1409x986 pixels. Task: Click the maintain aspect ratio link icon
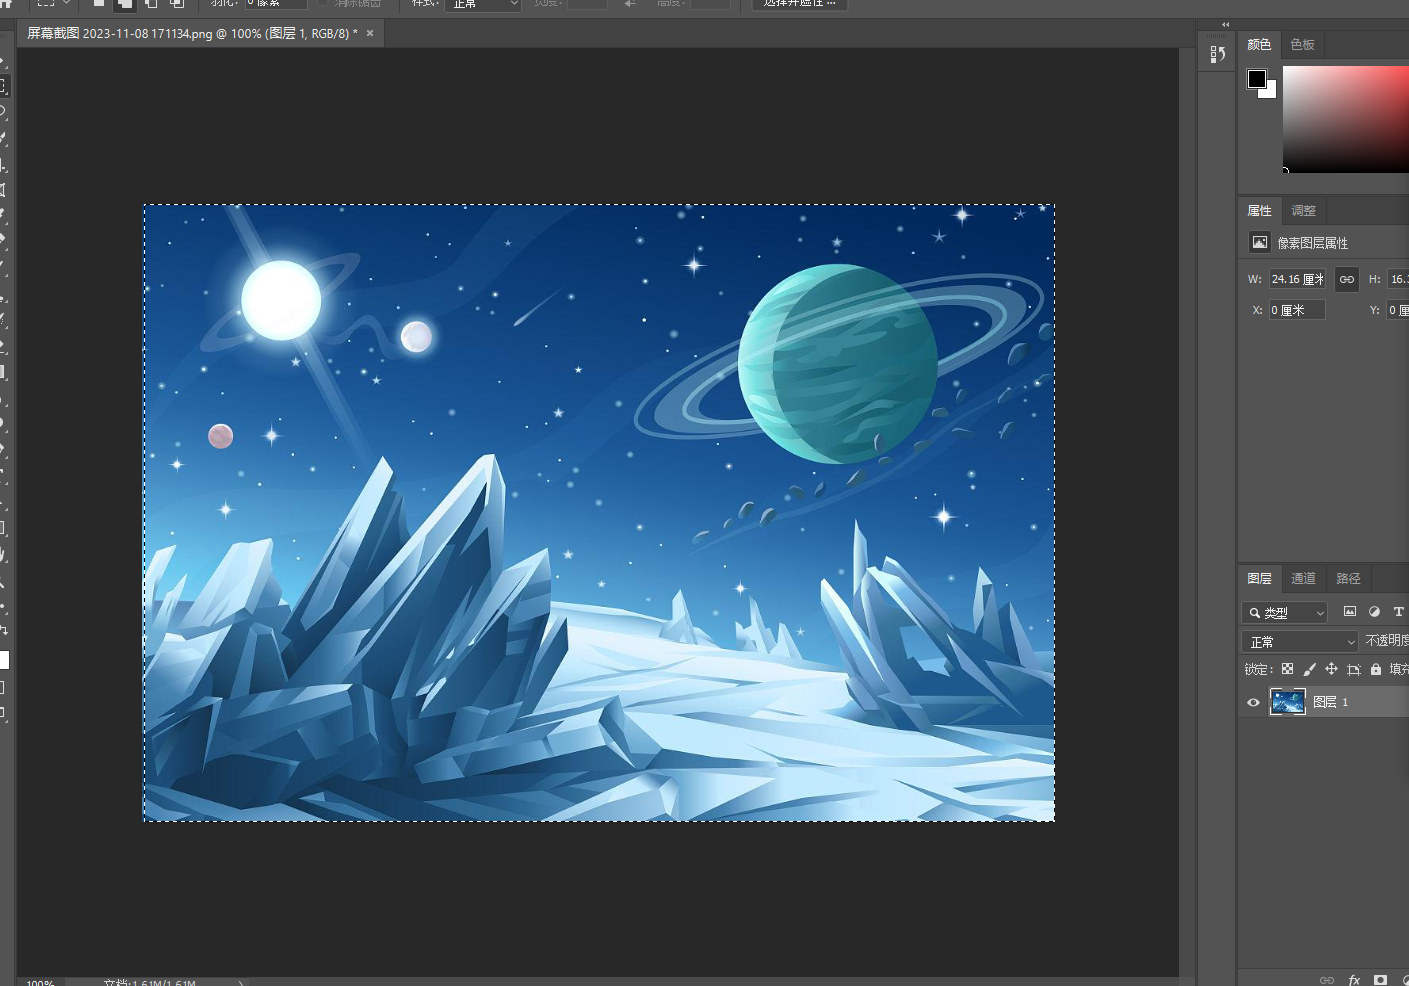(1346, 279)
